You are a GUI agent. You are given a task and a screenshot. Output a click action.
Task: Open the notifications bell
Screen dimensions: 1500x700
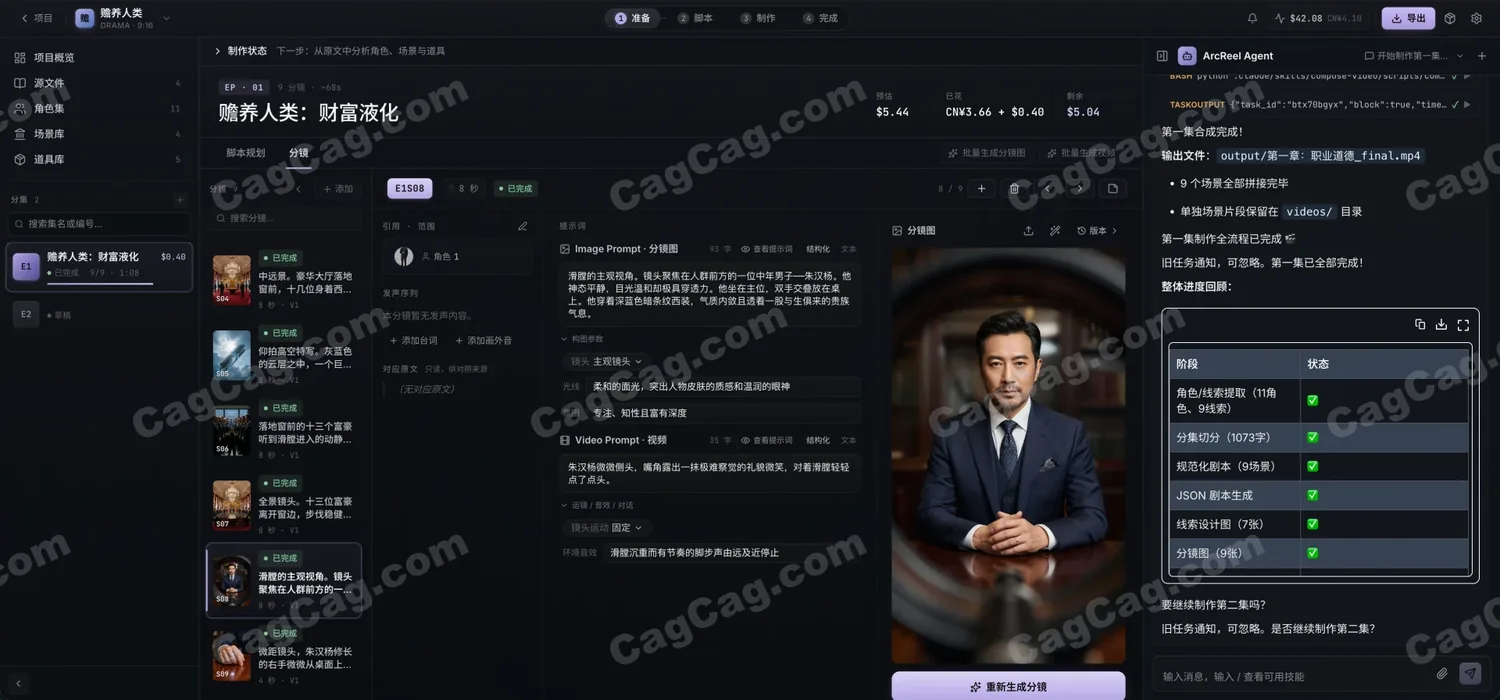[x=1252, y=18]
